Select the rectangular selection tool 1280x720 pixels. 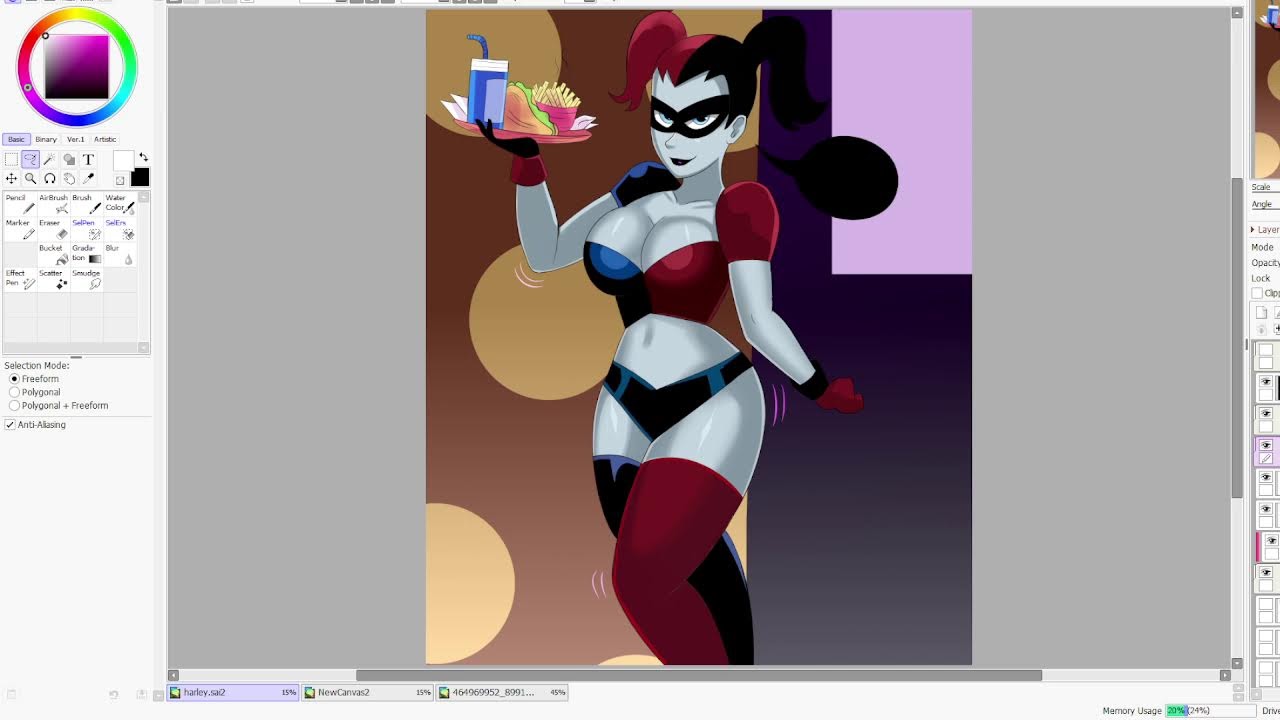coord(11,159)
